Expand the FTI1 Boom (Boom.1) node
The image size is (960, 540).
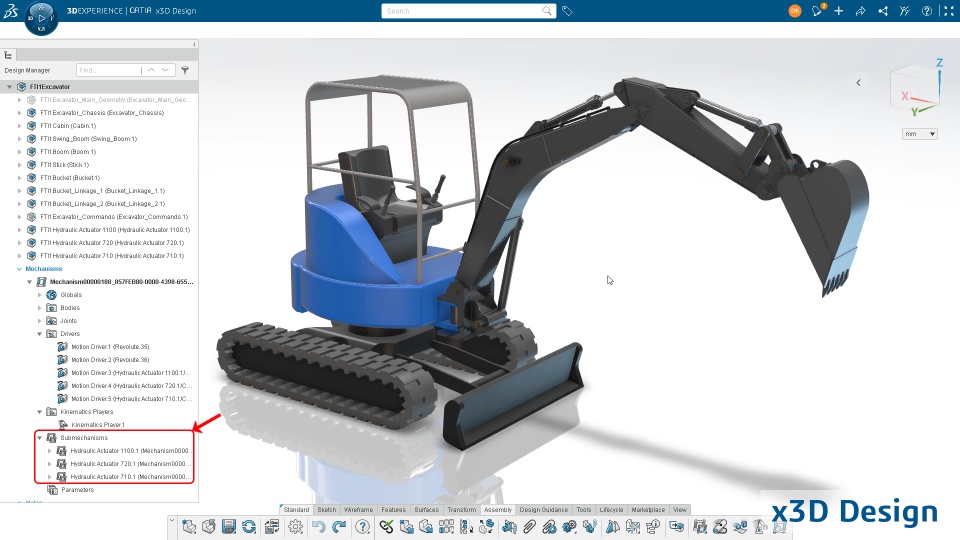pyautogui.click(x=20, y=152)
